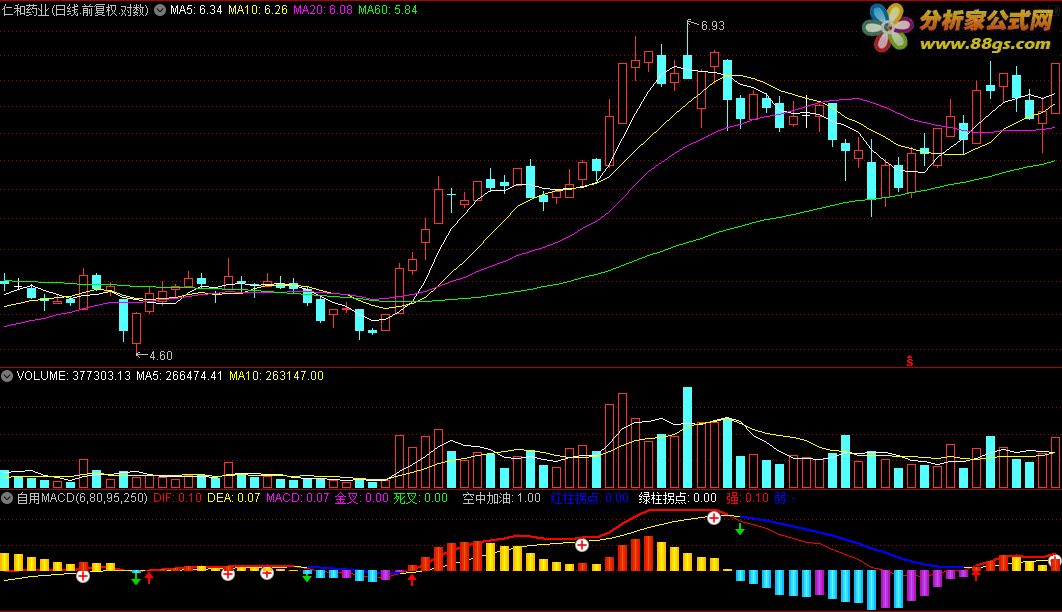Click the 6.93 high price label
This screenshot has width=1062, height=612.
713,26
